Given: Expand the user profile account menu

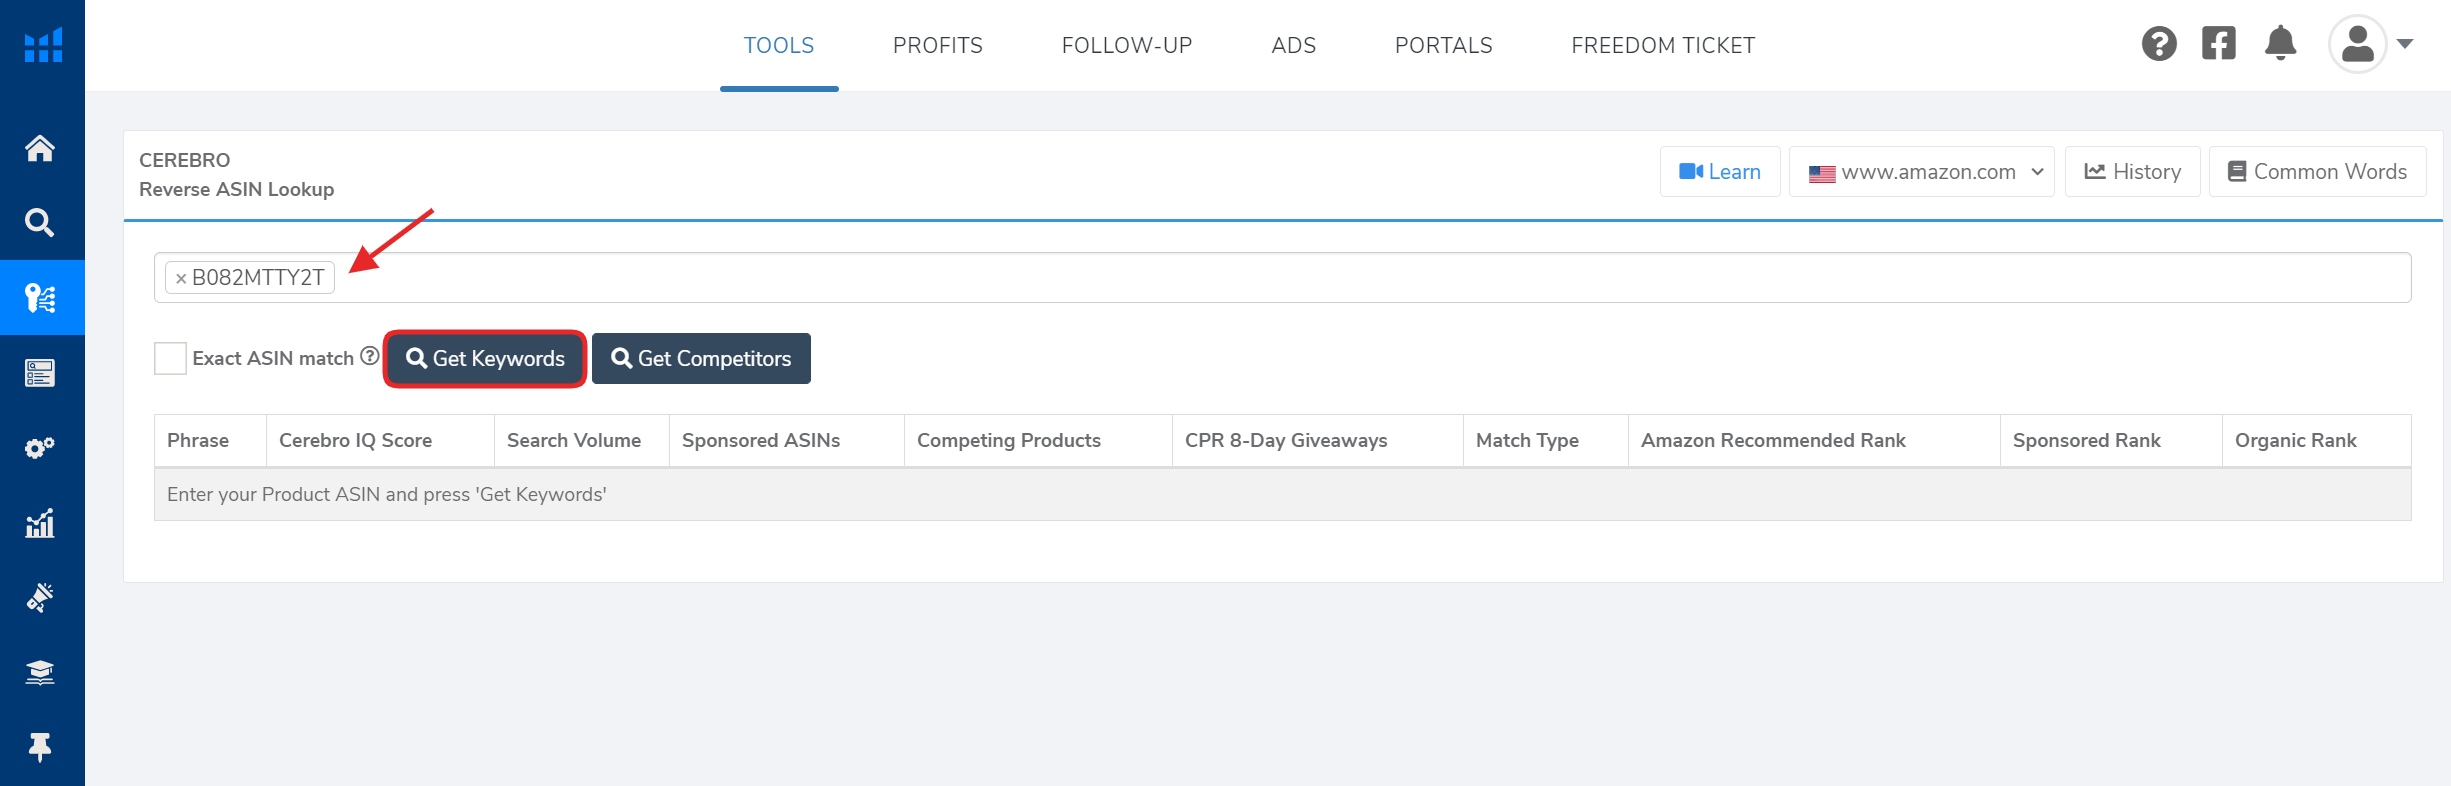Looking at the screenshot, I should [x=2372, y=44].
